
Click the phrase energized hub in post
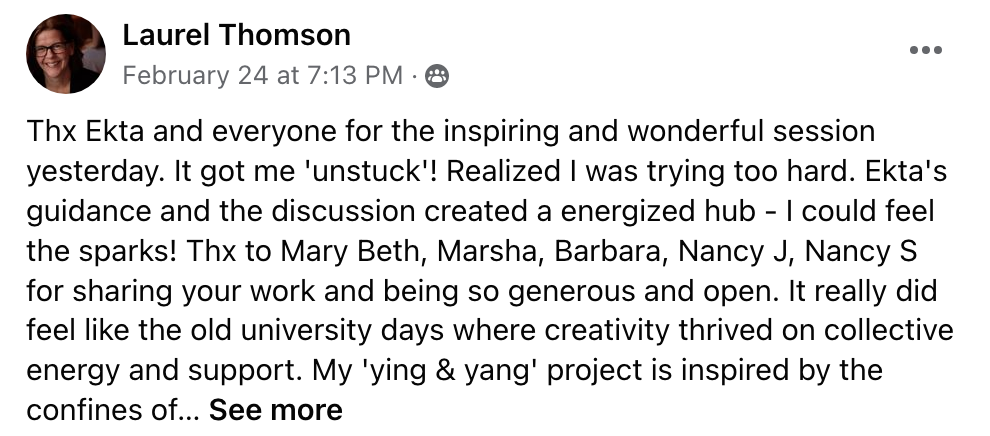coord(658,211)
